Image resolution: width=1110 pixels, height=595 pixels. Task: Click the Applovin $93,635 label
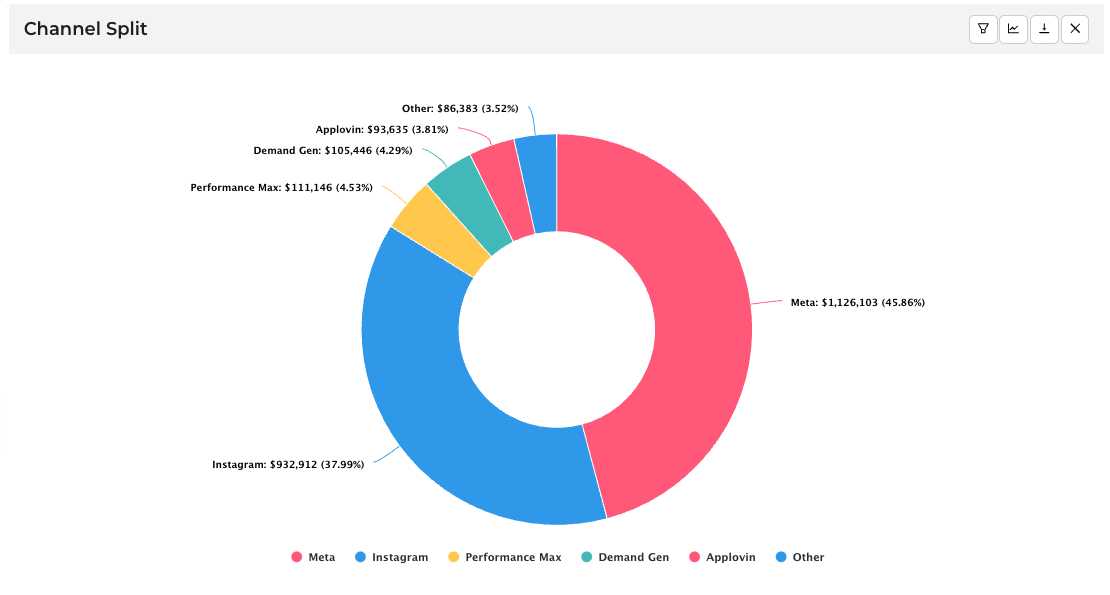point(381,129)
